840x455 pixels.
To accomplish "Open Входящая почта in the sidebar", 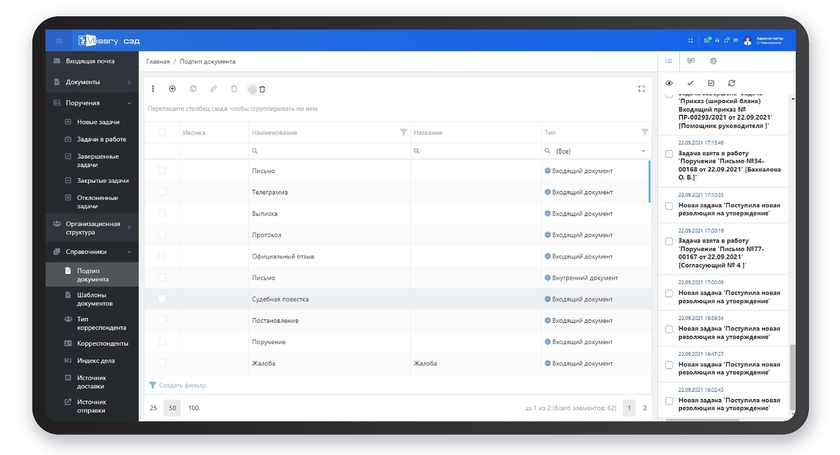I will click(90, 61).
